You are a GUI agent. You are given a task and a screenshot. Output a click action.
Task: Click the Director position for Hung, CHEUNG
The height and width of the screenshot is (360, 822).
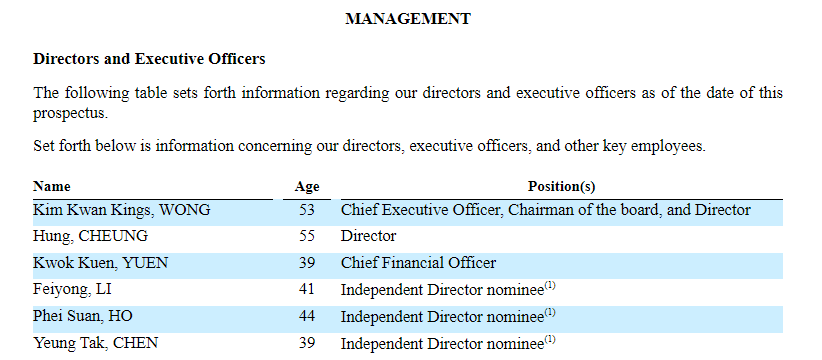tap(369, 236)
